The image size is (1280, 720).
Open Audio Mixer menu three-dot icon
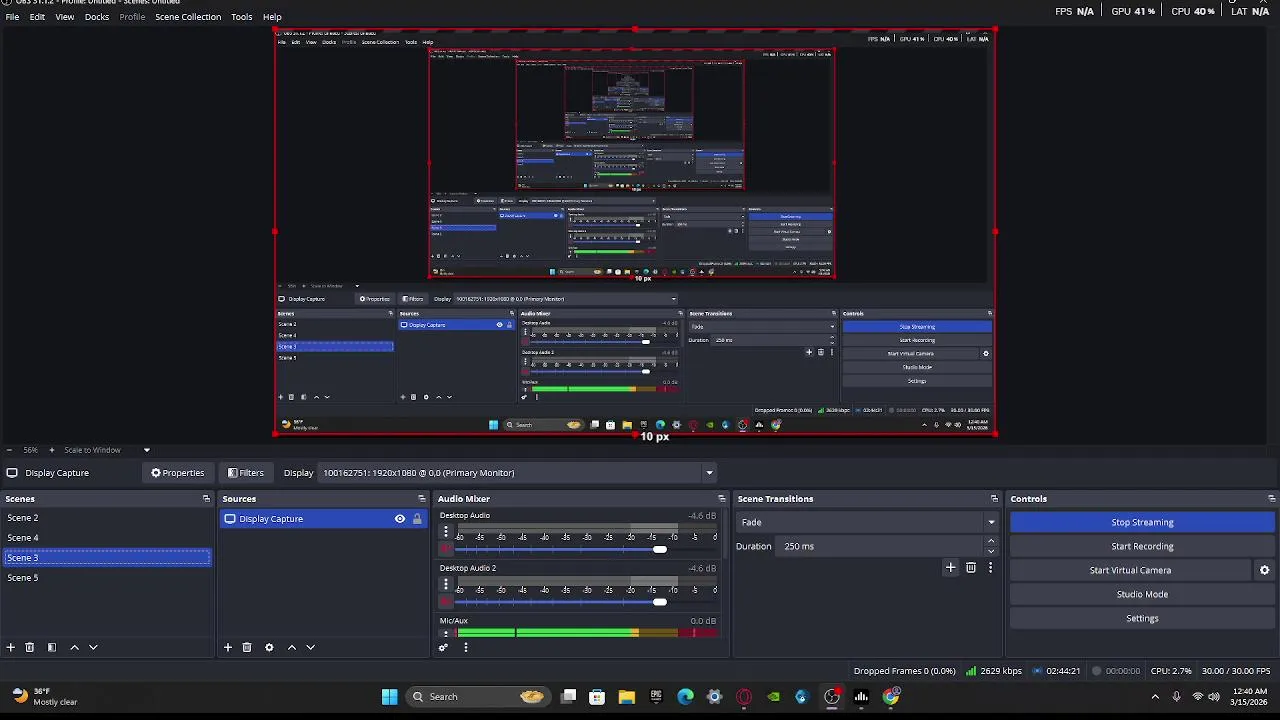465,647
